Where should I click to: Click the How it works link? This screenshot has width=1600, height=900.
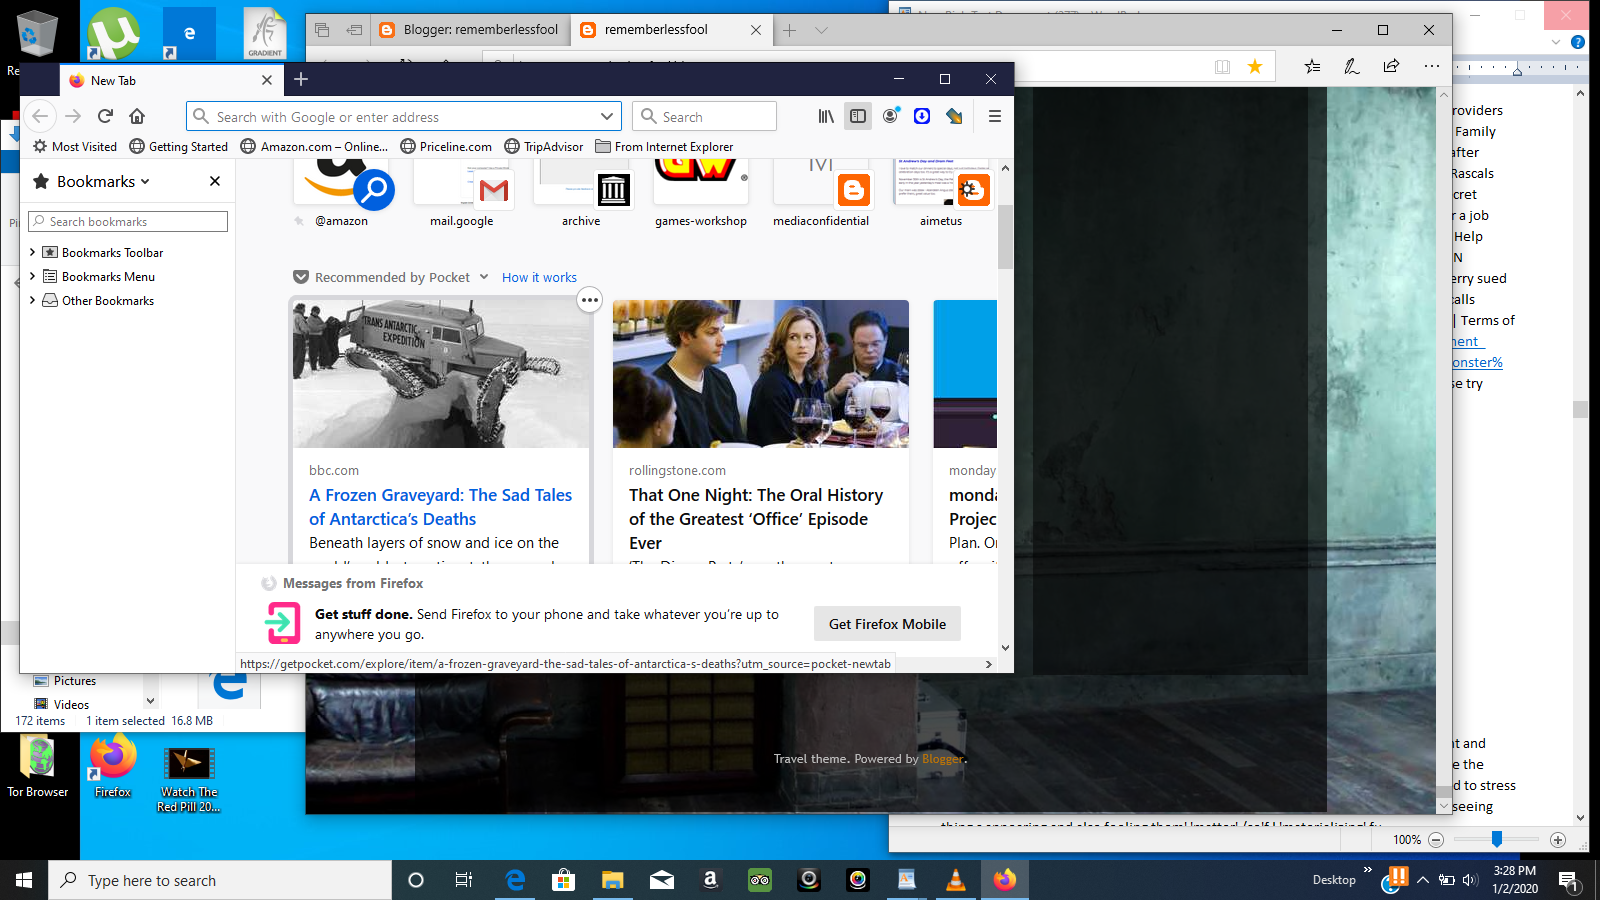tap(539, 277)
